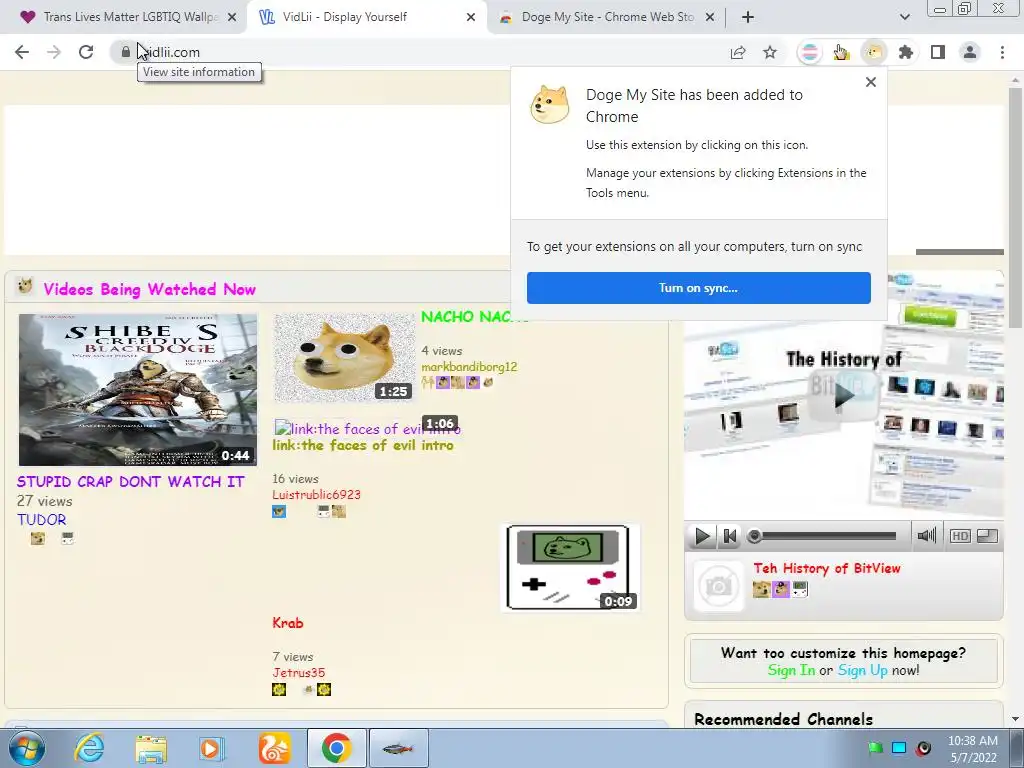1024x768 pixels.
Task: Bookmark this tab with the star icon
Action: click(770, 52)
